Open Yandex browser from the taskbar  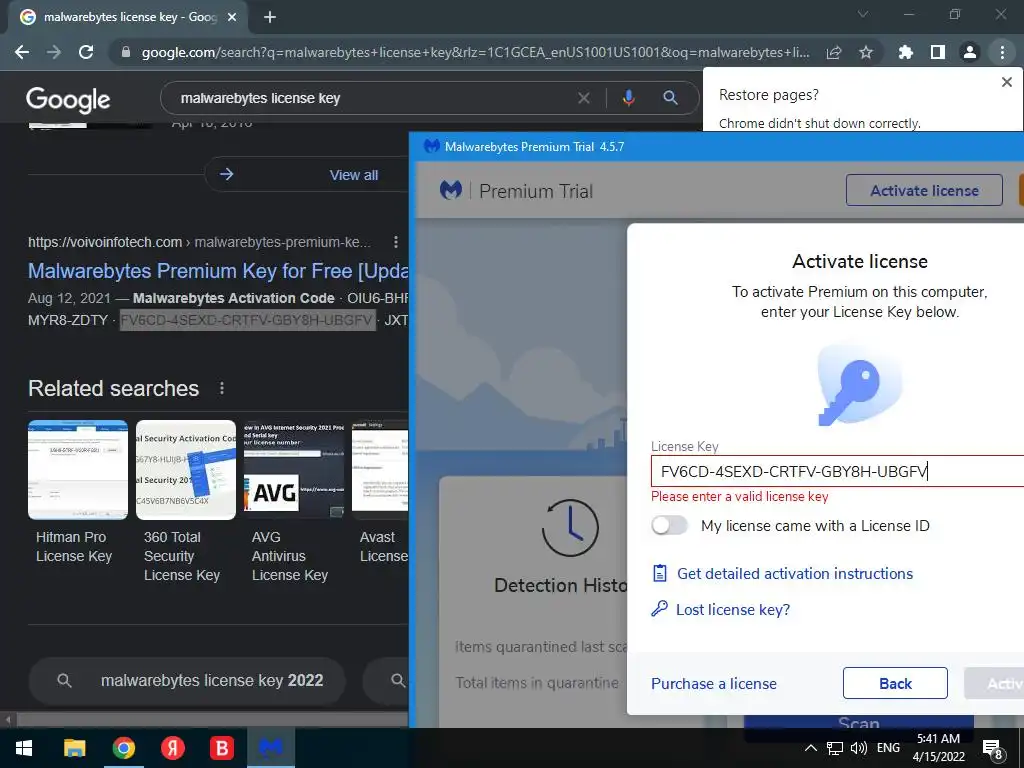click(x=172, y=748)
